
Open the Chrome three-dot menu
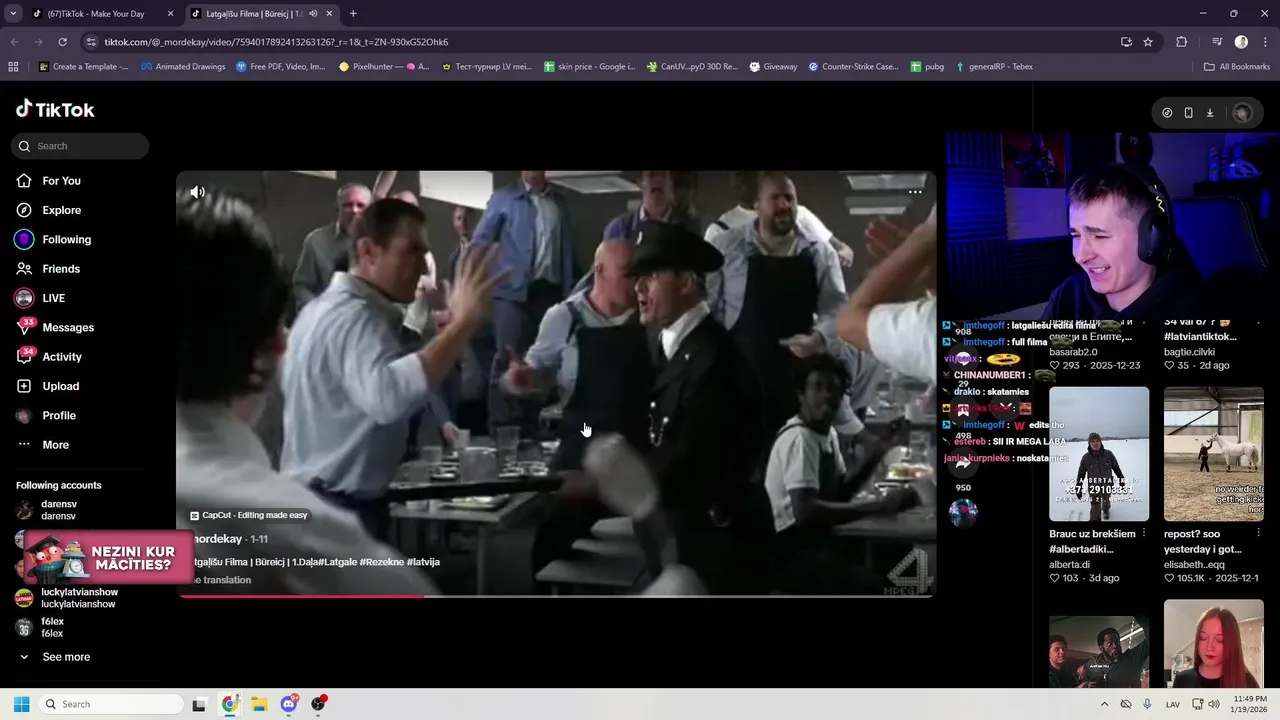pyautogui.click(x=1266, y=42)
